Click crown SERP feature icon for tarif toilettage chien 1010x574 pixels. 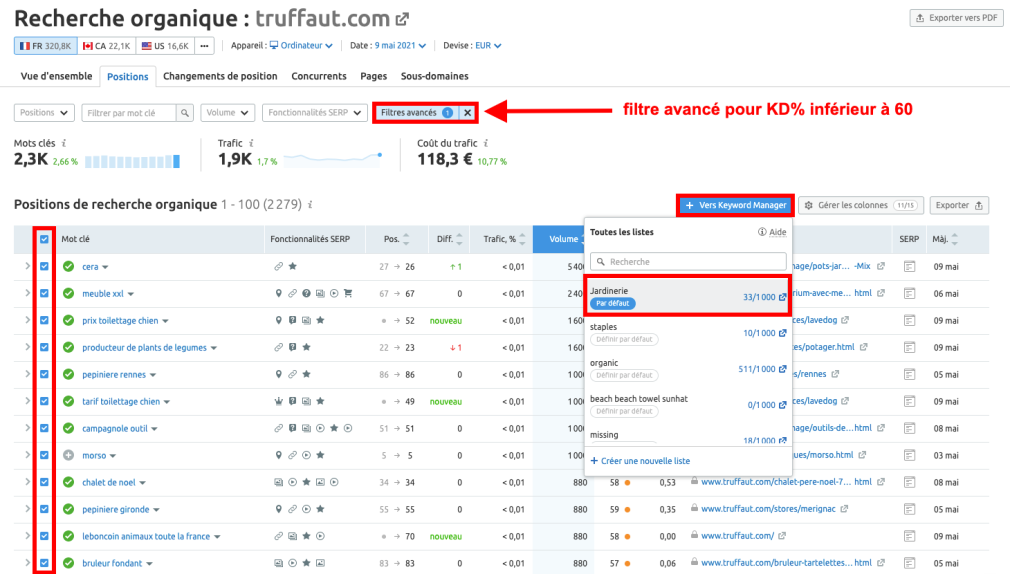tap(278, 401)
